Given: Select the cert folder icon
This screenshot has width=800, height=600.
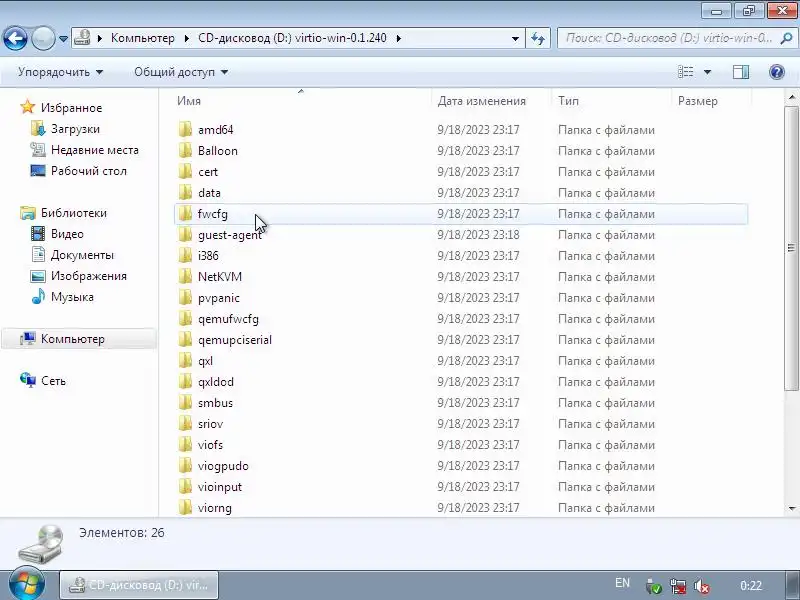Looking at the screenshot, I should pos(186,171).
